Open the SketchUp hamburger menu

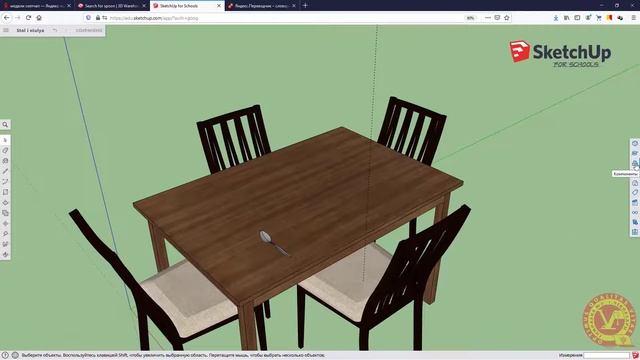6,30
